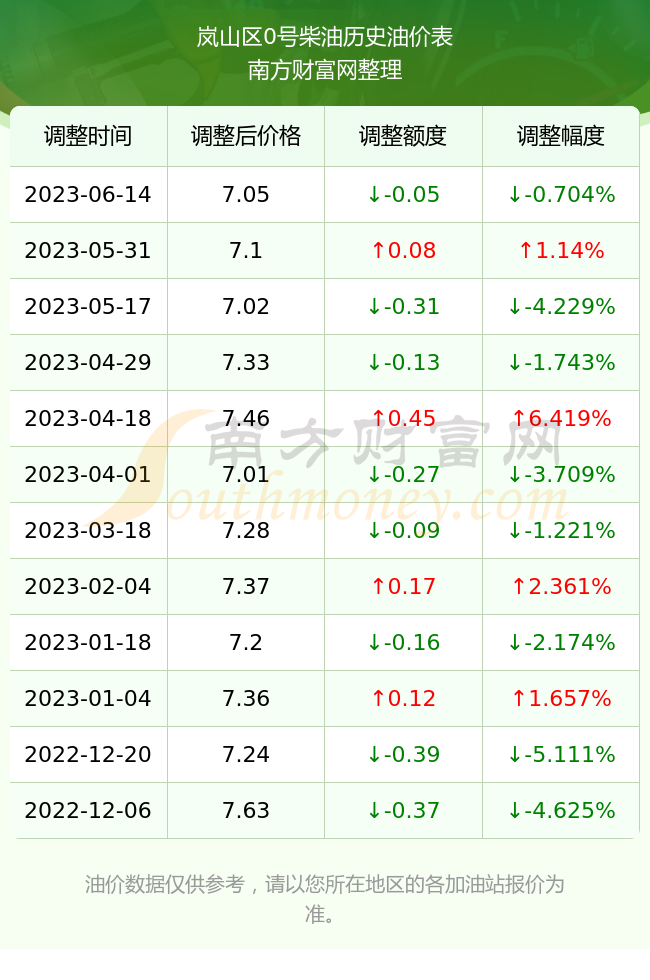
Task: Click the price 7.05 cell
Action: [x=246, y=194]
